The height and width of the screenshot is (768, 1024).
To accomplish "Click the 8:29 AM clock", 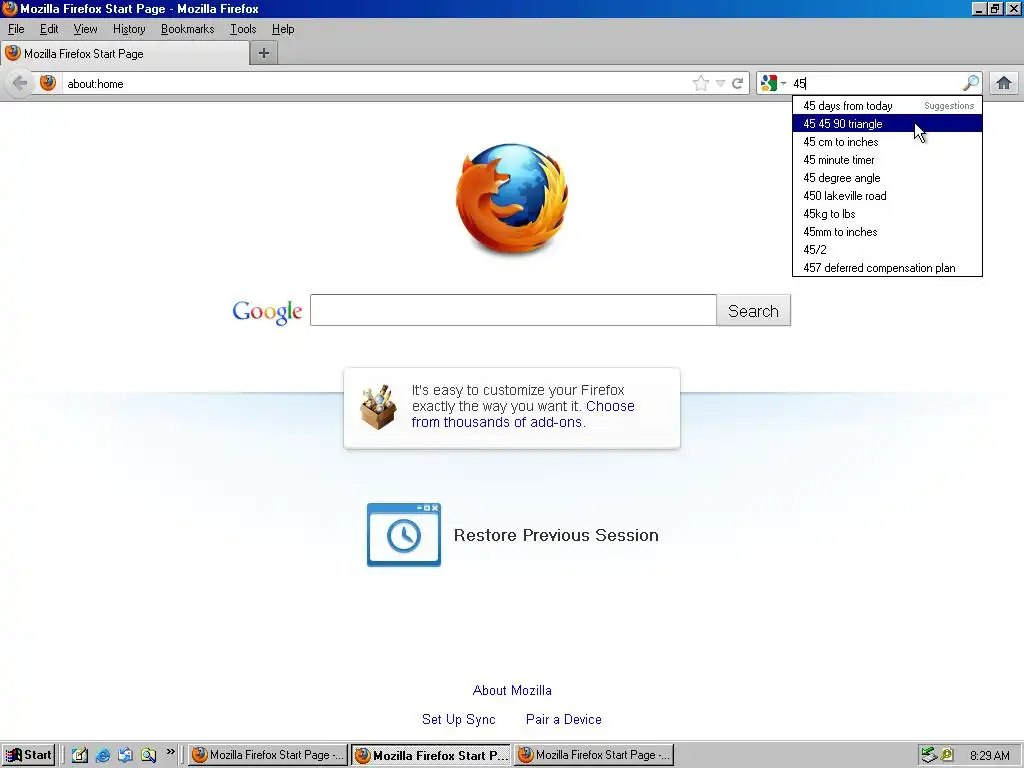I will 989,756.
